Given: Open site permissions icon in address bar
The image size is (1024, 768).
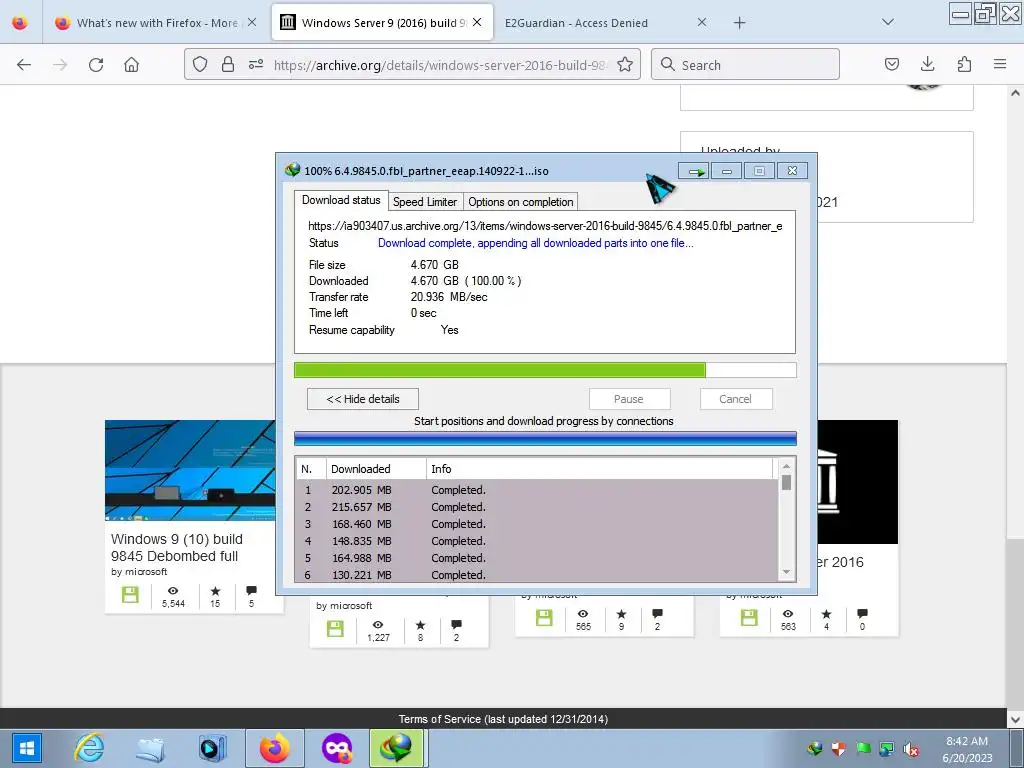Looking at the screenshot, I should (255, 64).
